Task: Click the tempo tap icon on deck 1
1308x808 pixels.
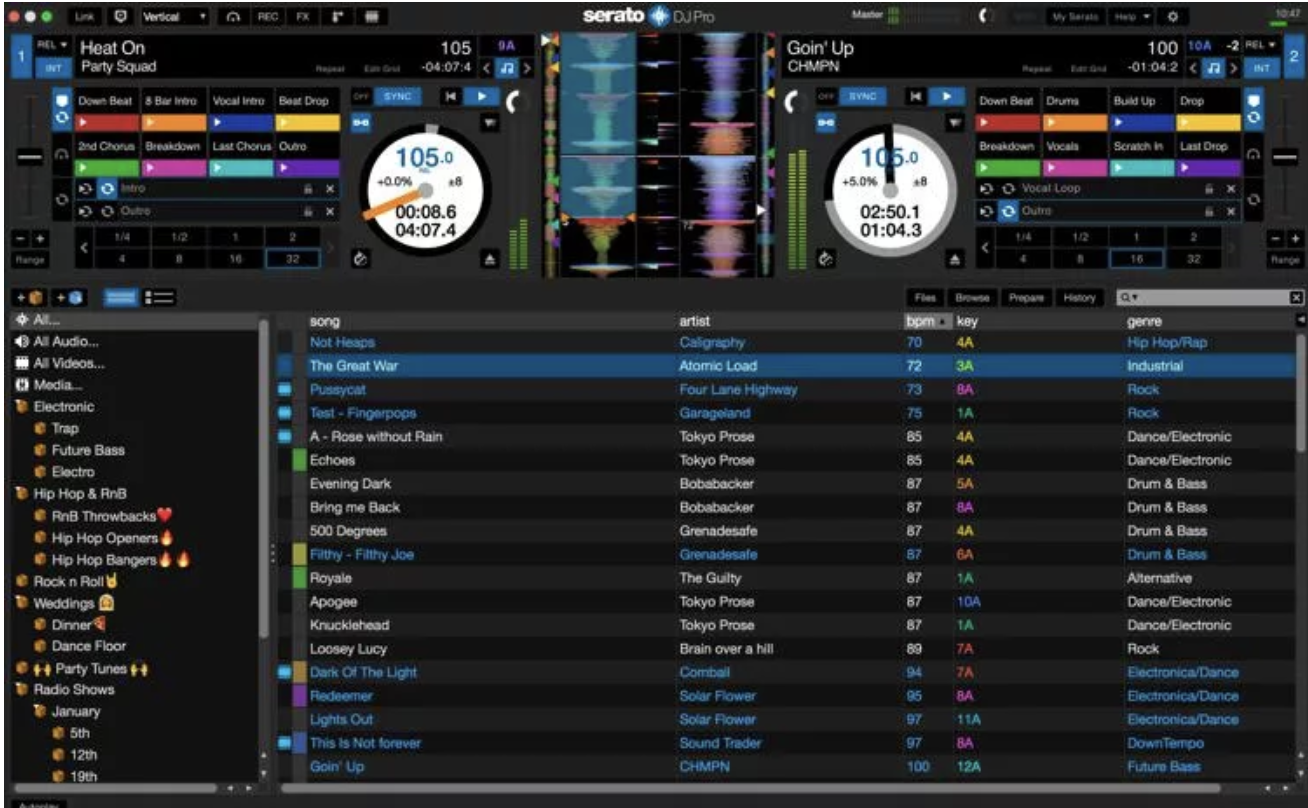Action: (362, 258)
